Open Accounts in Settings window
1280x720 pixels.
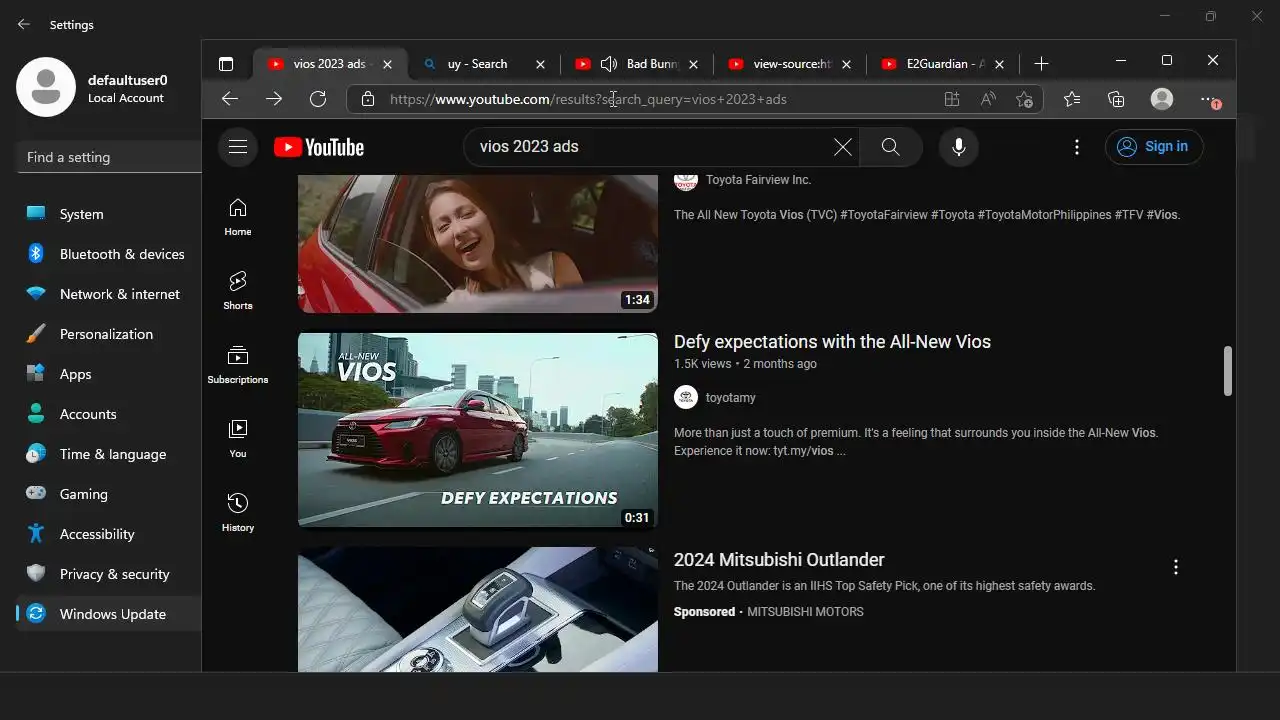tap(109, 414)
